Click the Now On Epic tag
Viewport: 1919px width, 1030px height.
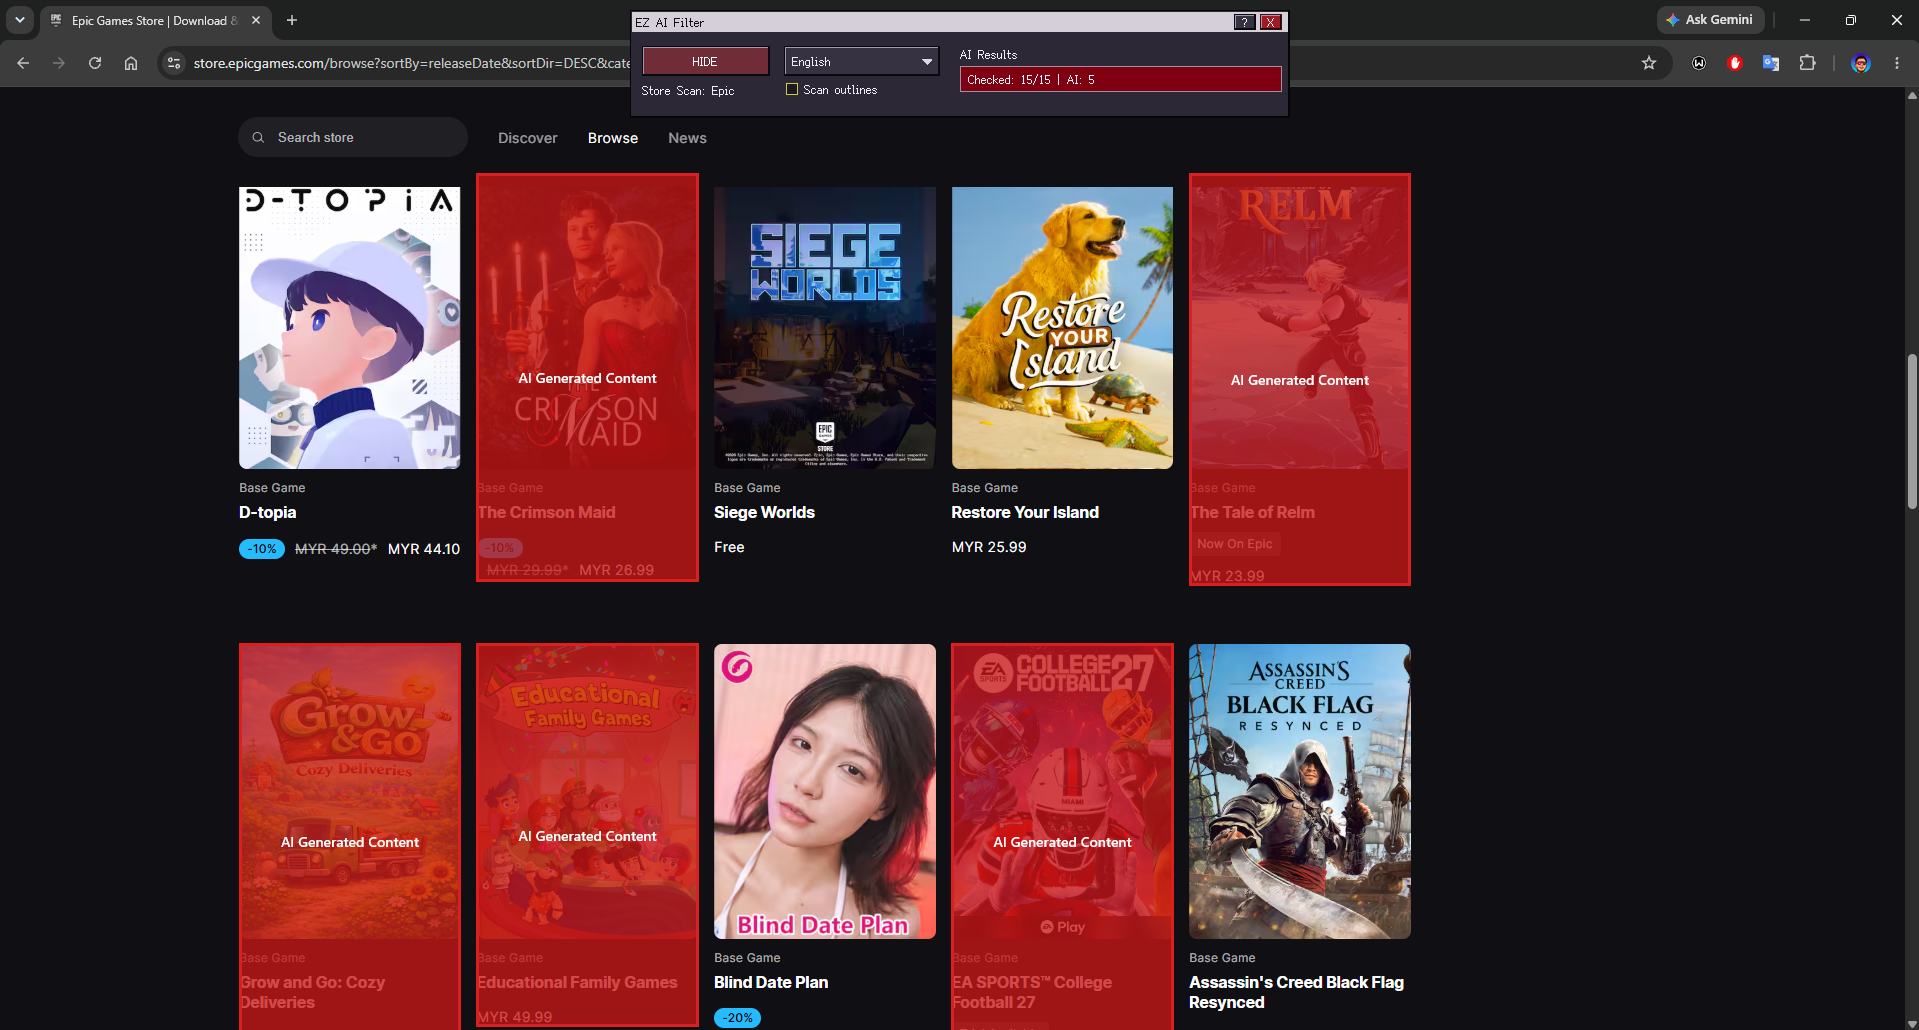coord(1235,544)
